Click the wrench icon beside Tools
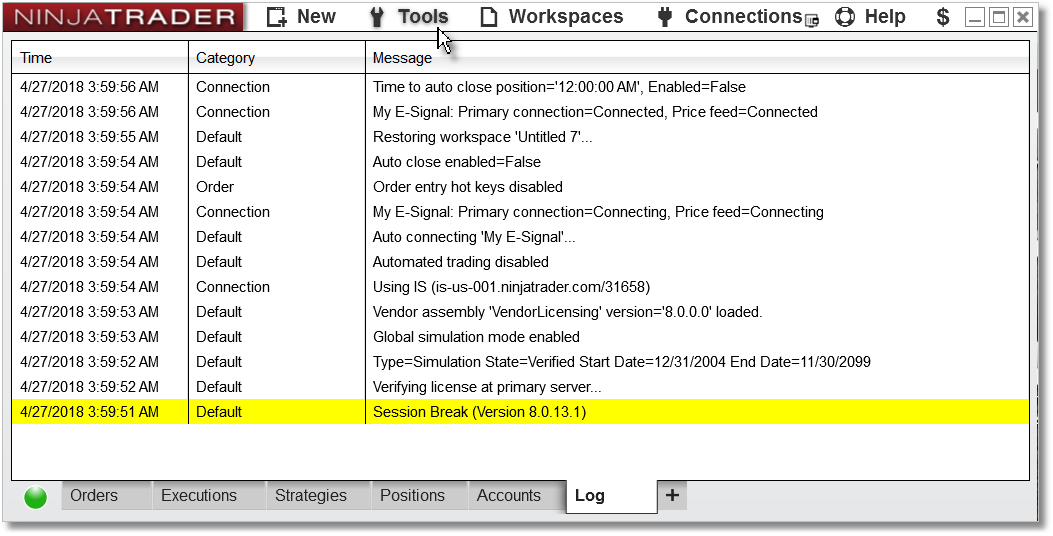Image resolution: width=1053 pixels, height=536 pixels. [377, 17]
